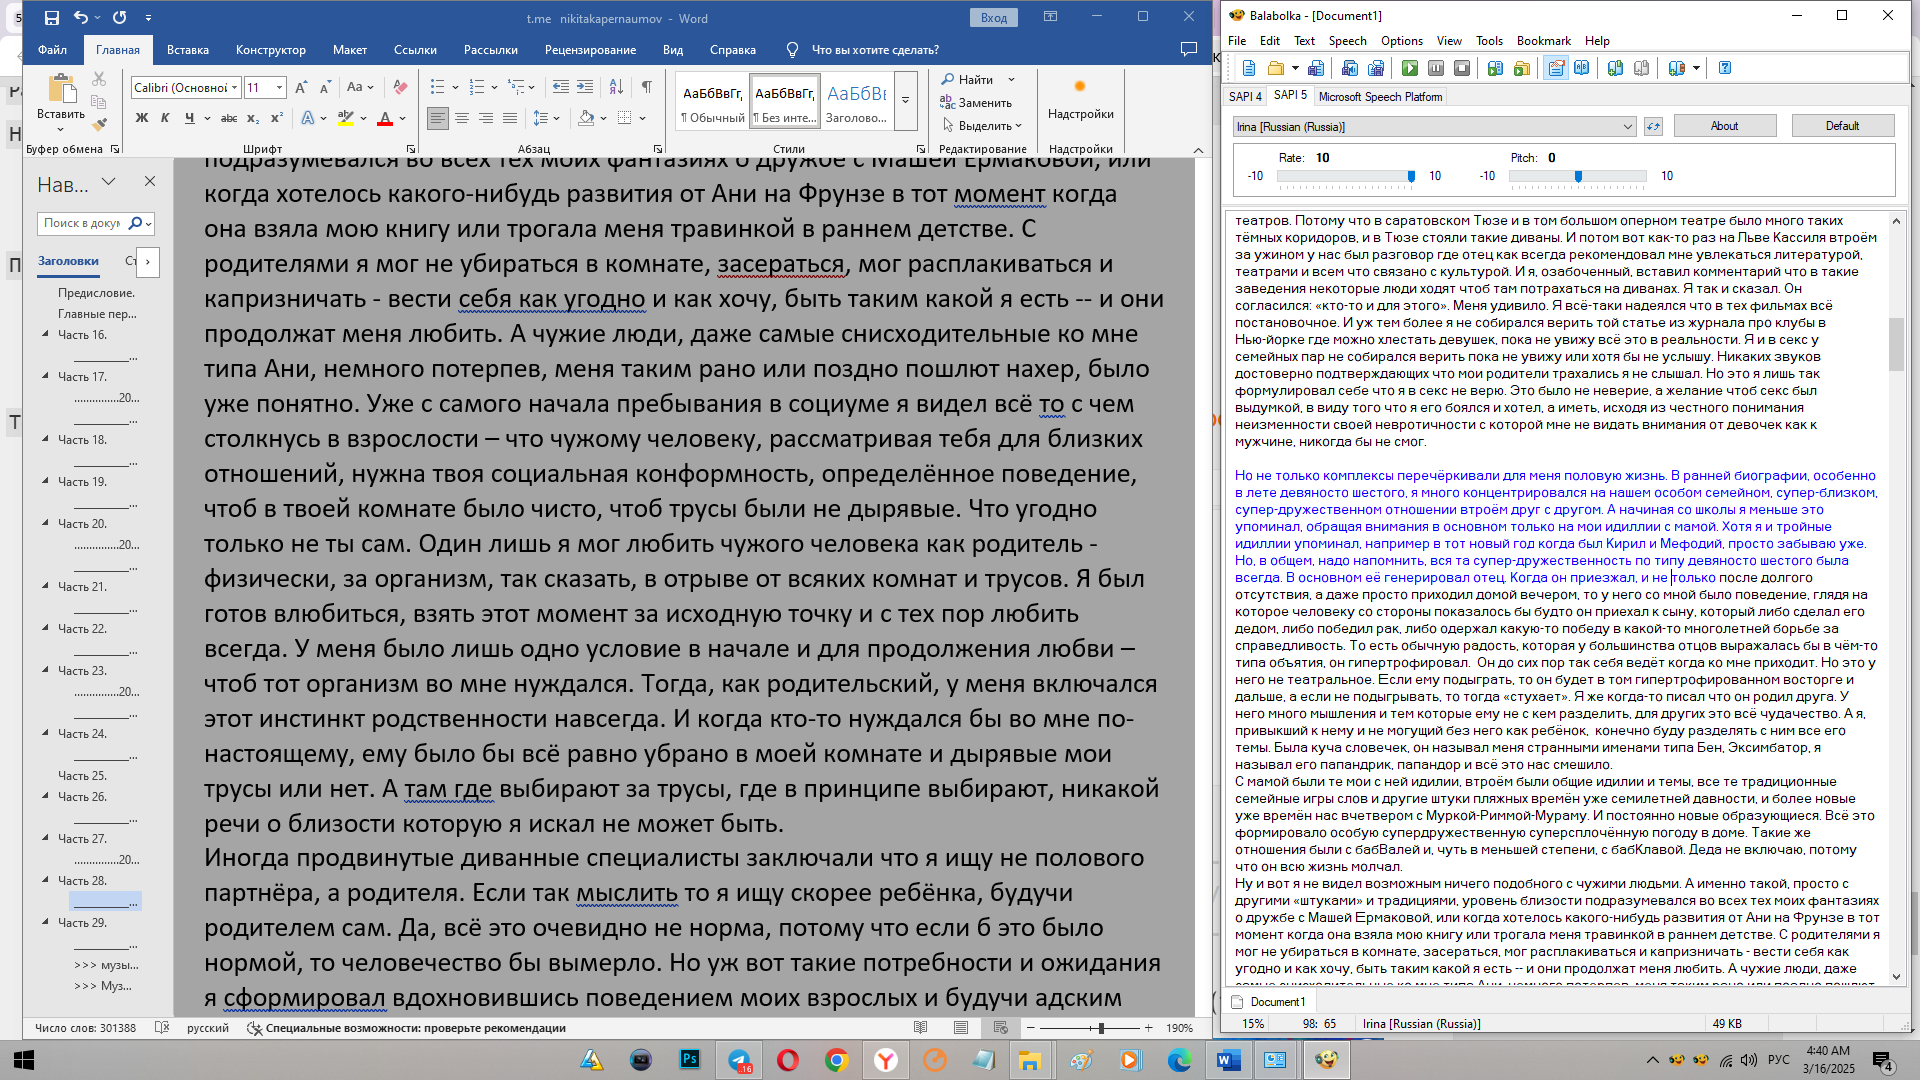Click the document search field in navigation pane

click(82, 223)
